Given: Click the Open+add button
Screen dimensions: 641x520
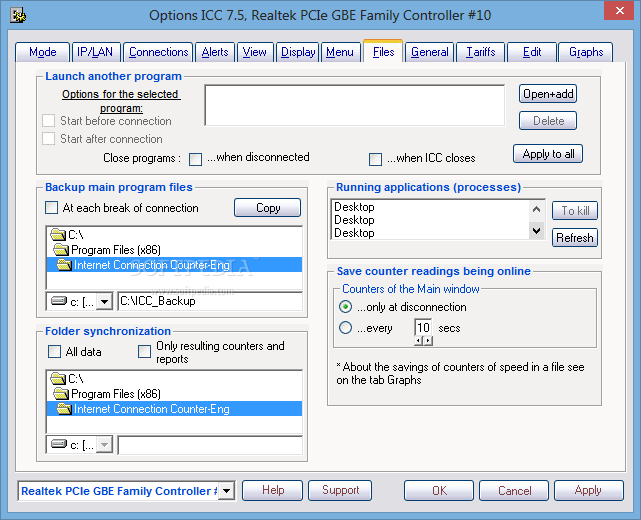Looking at the screenshot, I should 548,94.
